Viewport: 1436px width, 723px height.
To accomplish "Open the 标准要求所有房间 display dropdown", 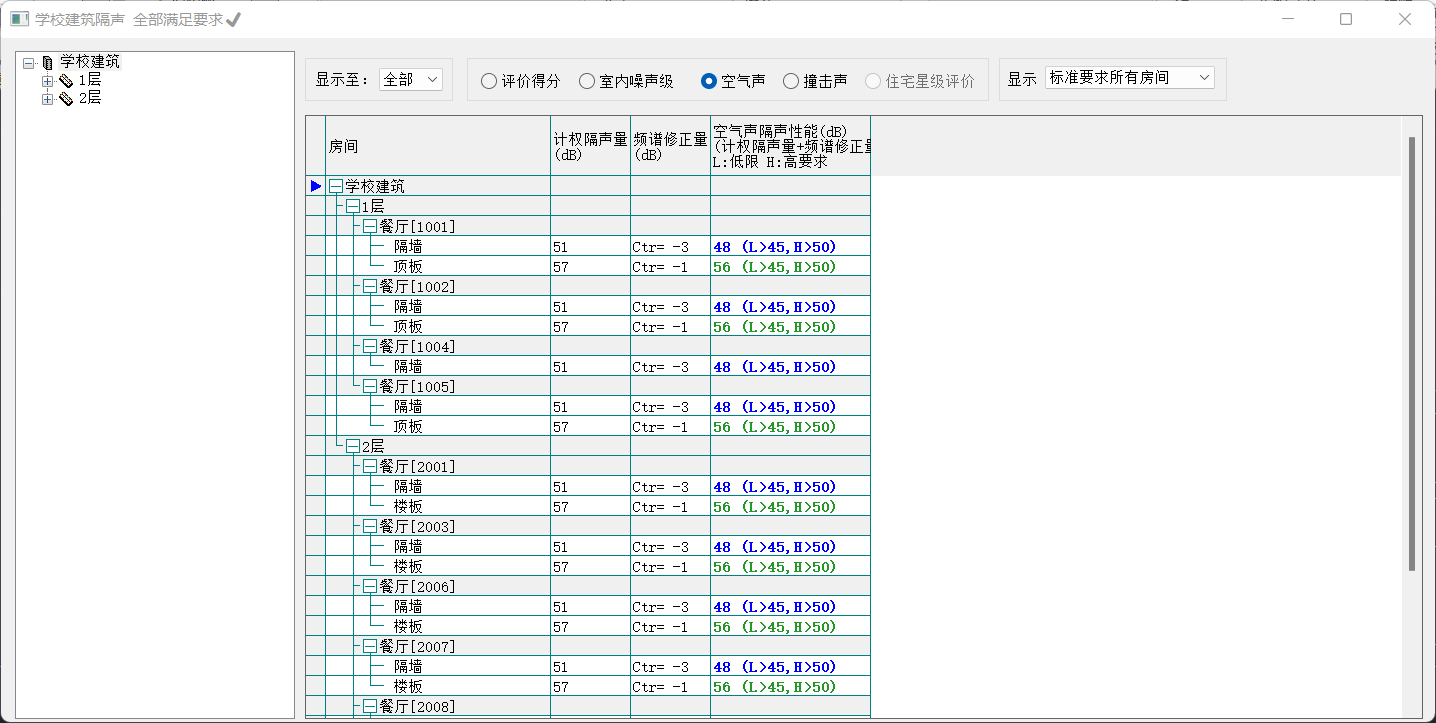I will [1129, 78].
